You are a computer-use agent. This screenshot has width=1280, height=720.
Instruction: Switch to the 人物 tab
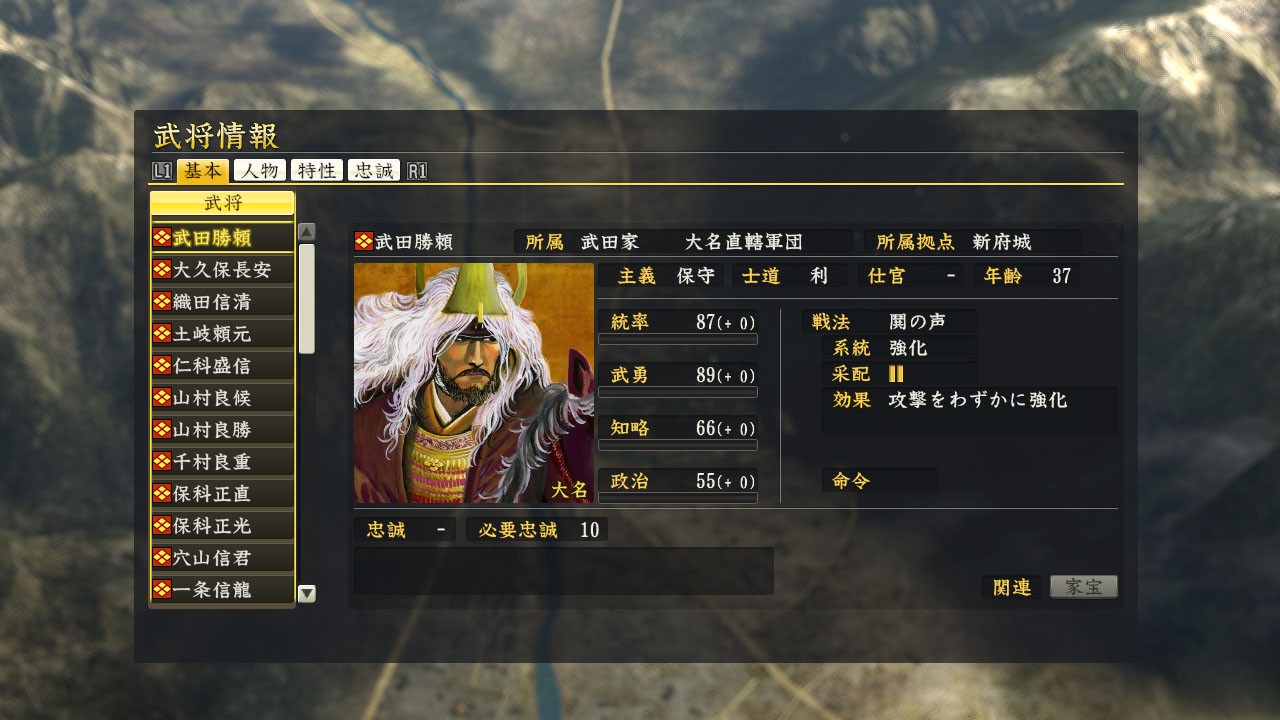coord(260,171)
